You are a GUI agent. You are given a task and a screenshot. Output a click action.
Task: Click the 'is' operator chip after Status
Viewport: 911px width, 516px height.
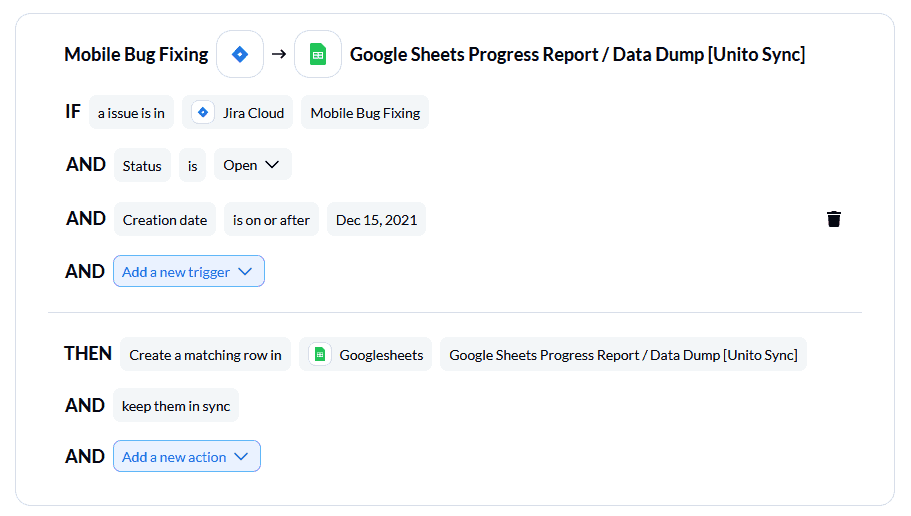192,166
